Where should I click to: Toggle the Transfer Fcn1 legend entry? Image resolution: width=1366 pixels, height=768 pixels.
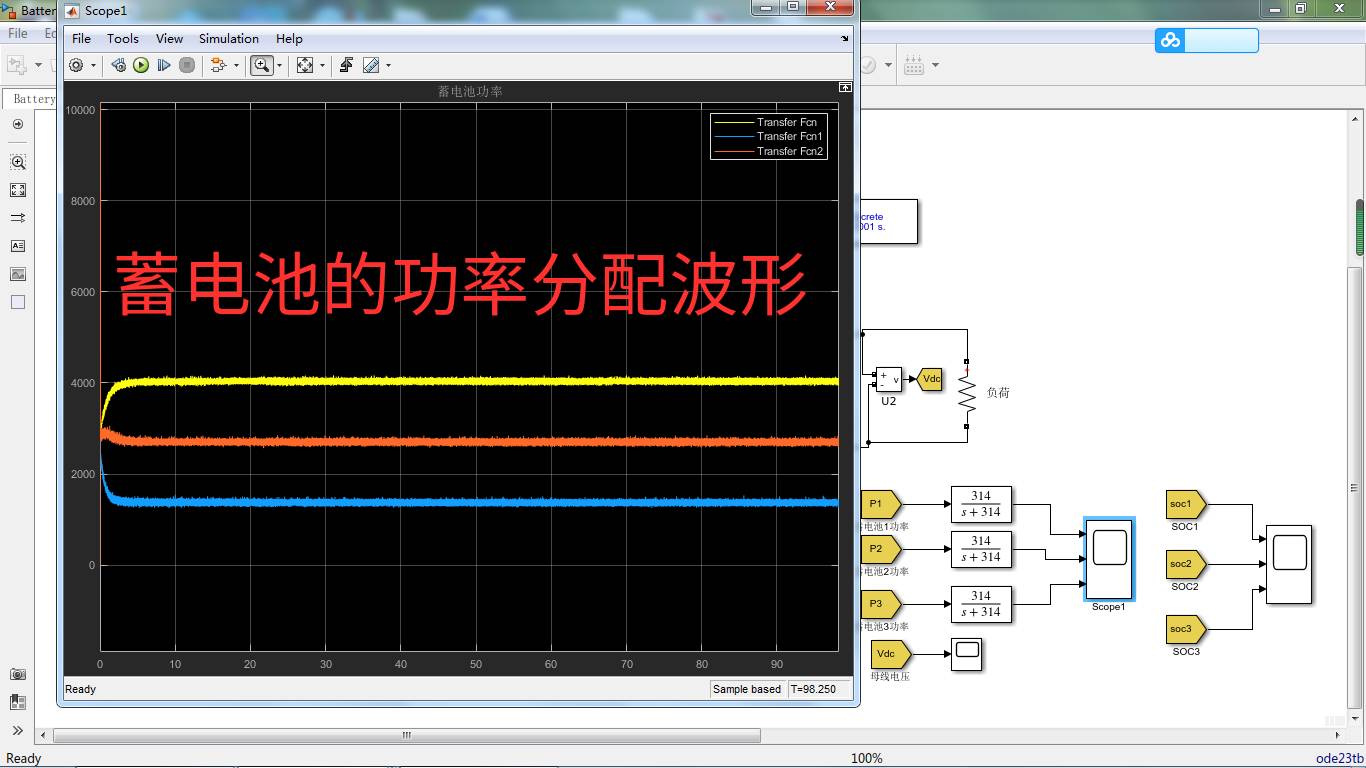tap(769, 136)
